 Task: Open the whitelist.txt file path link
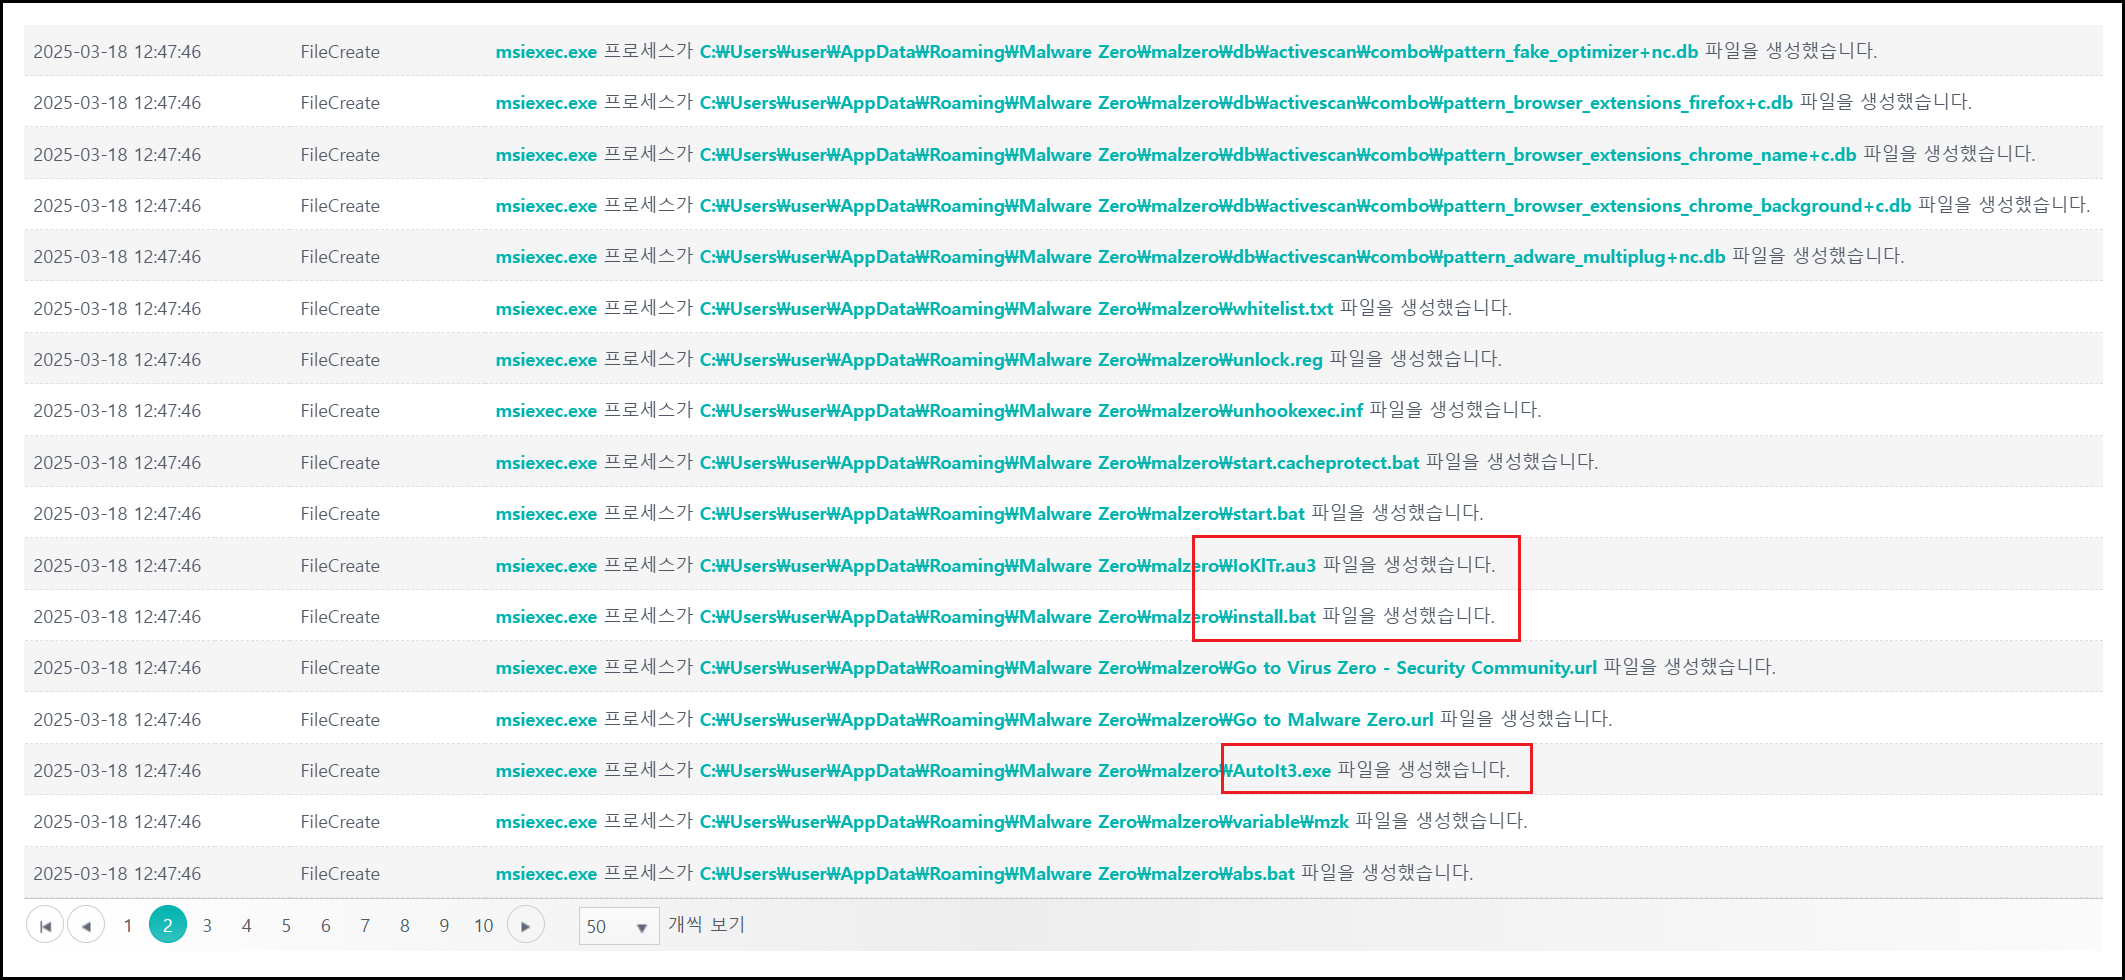tap(1016, 308)
